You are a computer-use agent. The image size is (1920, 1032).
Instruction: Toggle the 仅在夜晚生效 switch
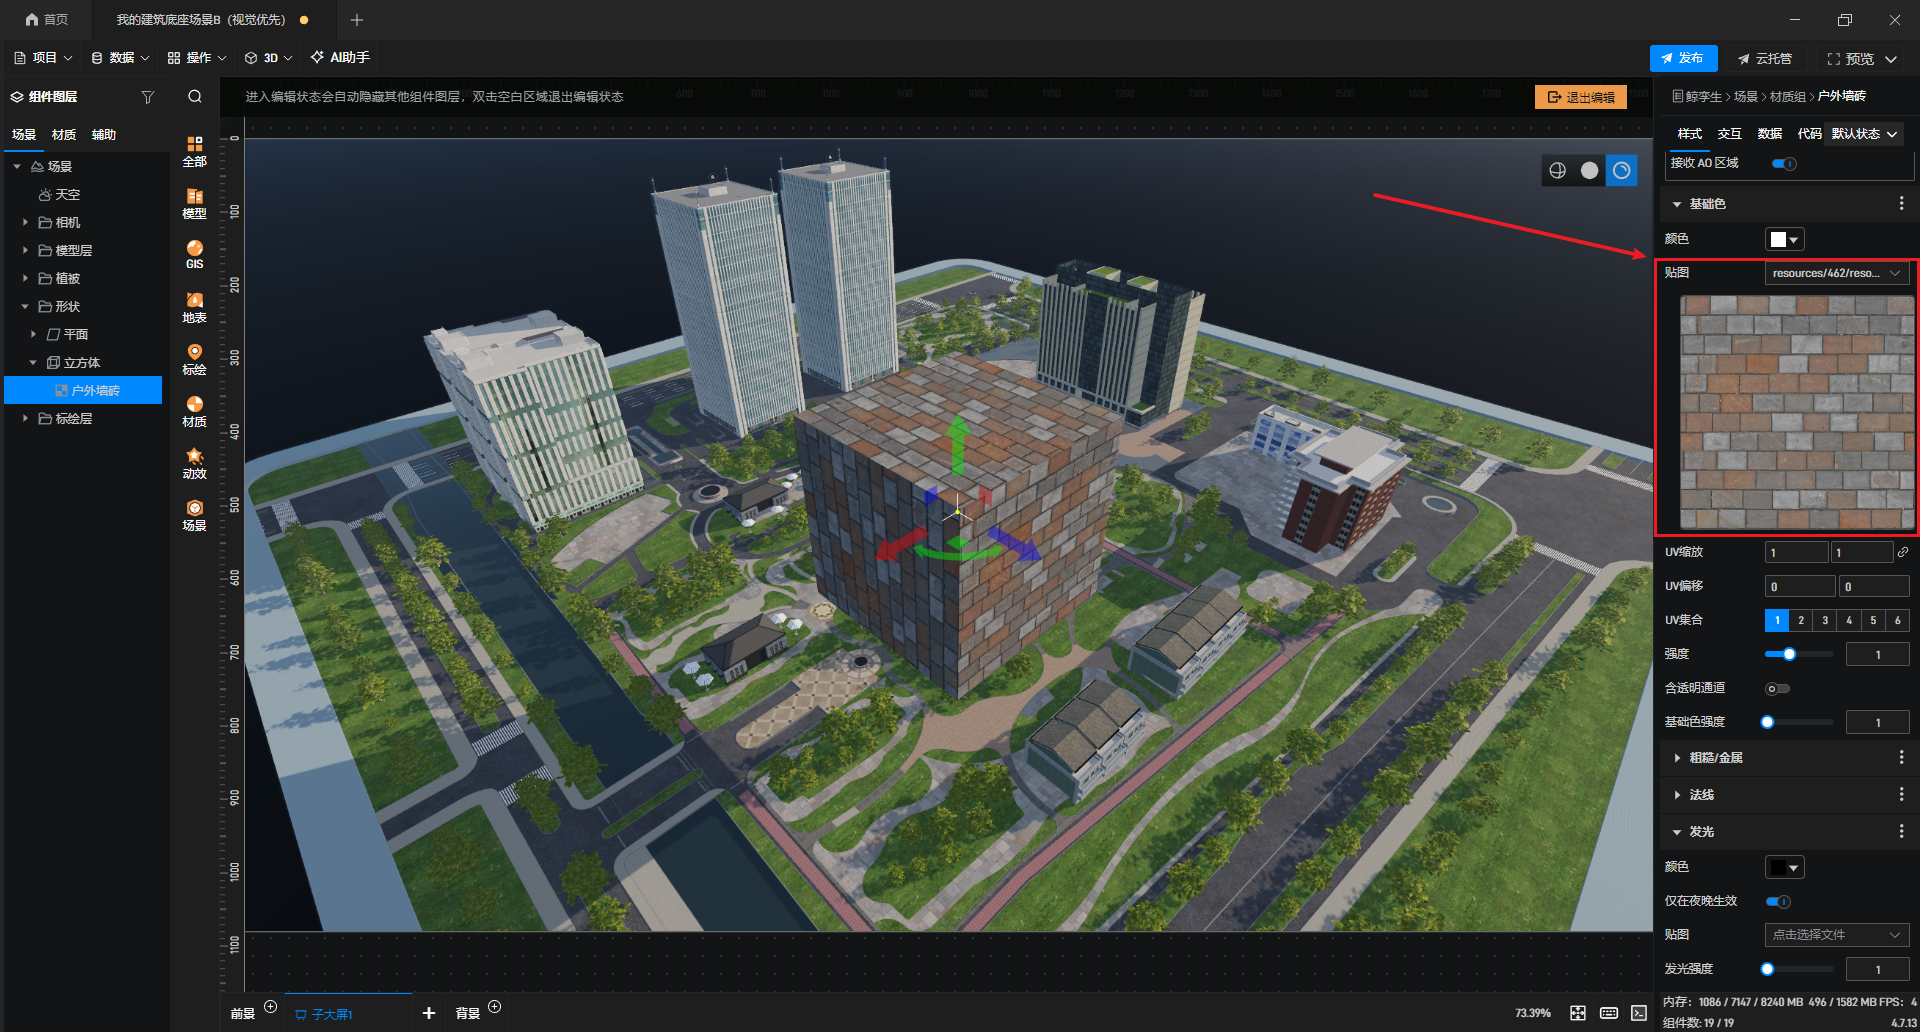coord(1777,901)
